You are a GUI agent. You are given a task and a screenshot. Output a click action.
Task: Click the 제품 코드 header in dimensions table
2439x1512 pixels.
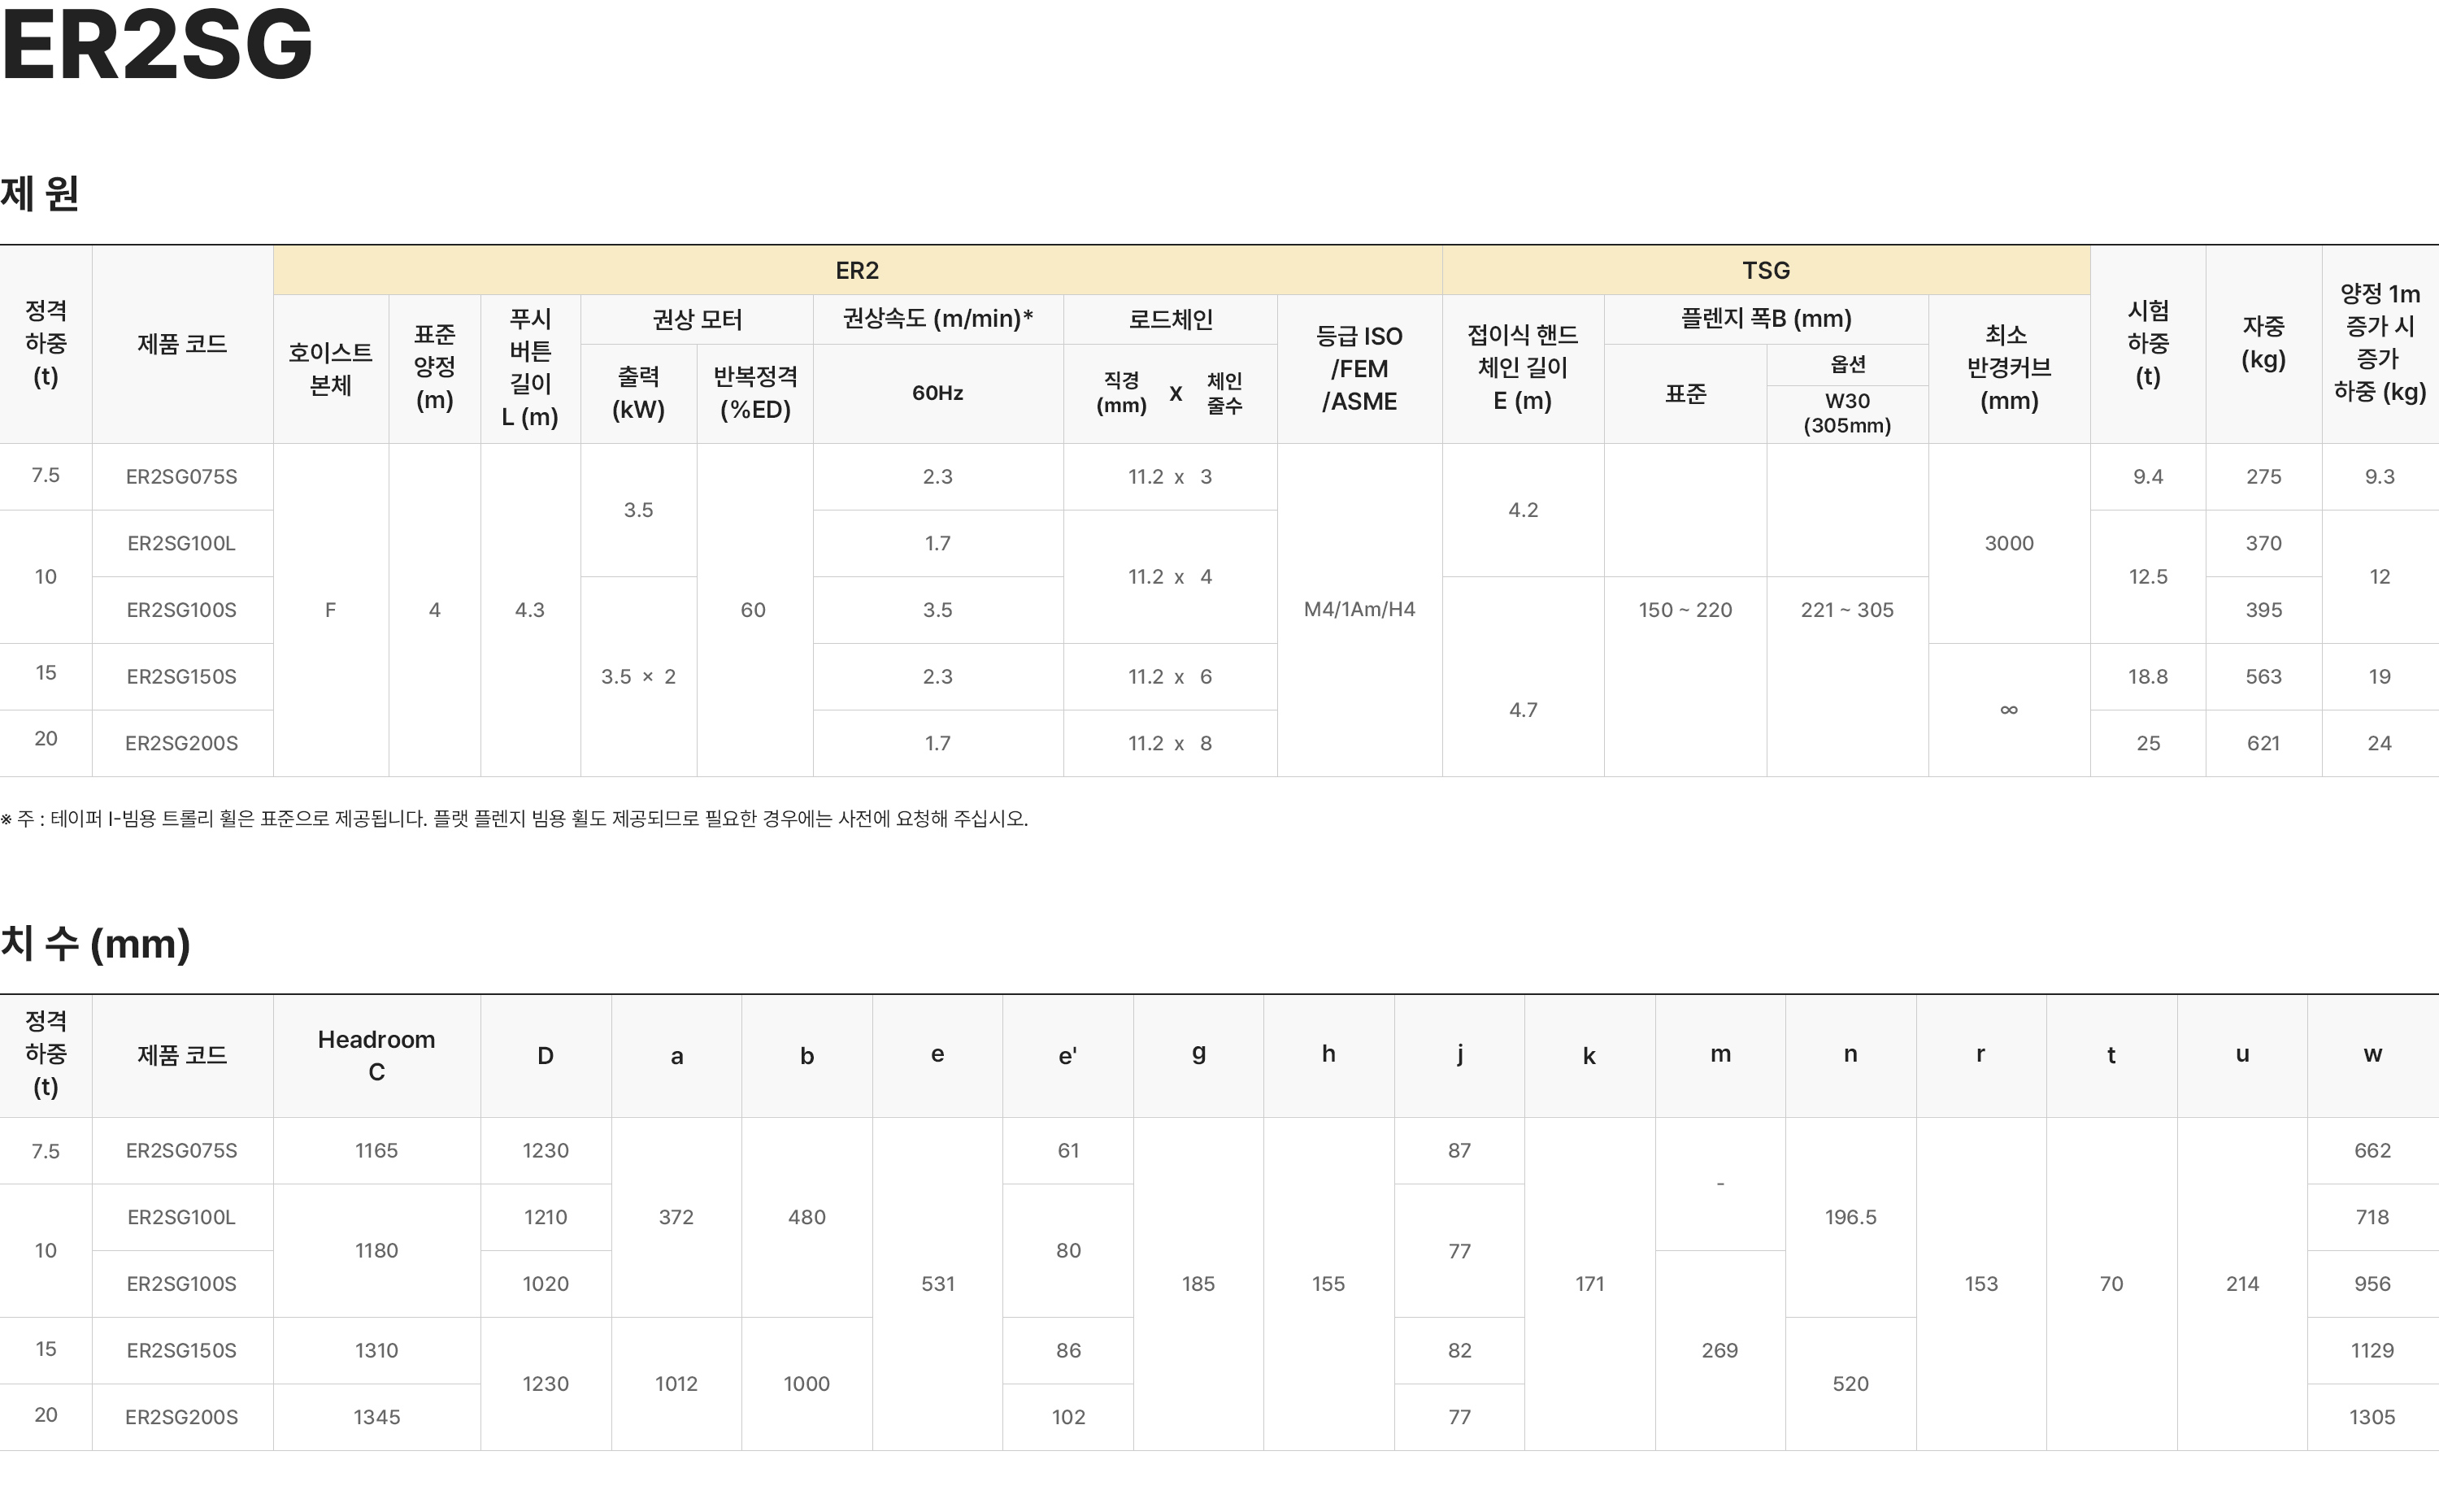pos(181,1056)
